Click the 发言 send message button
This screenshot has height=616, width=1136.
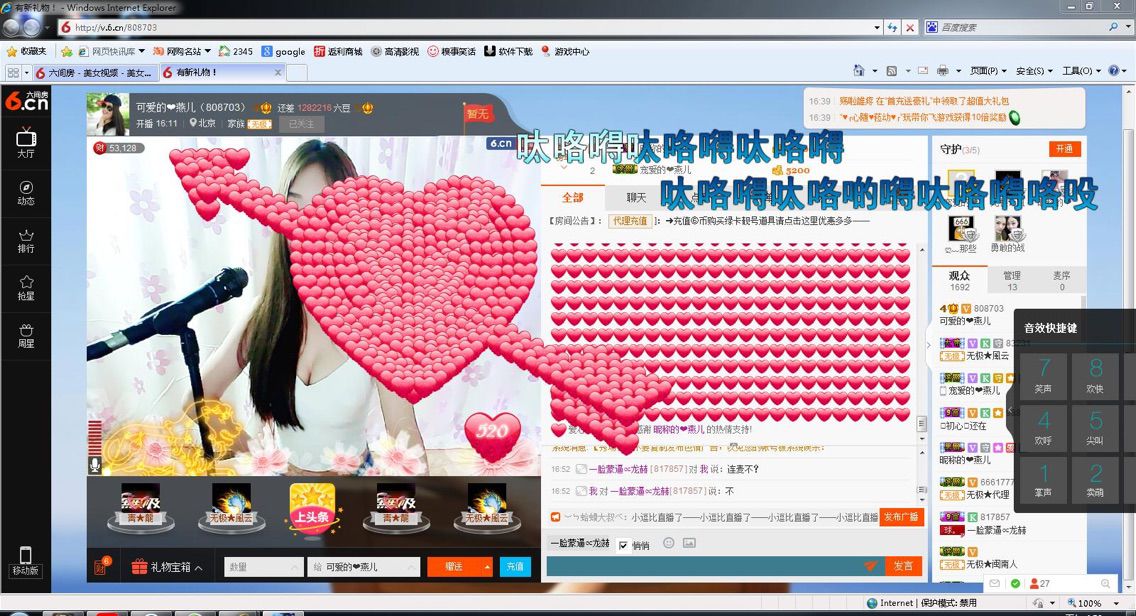pos(903,566)
